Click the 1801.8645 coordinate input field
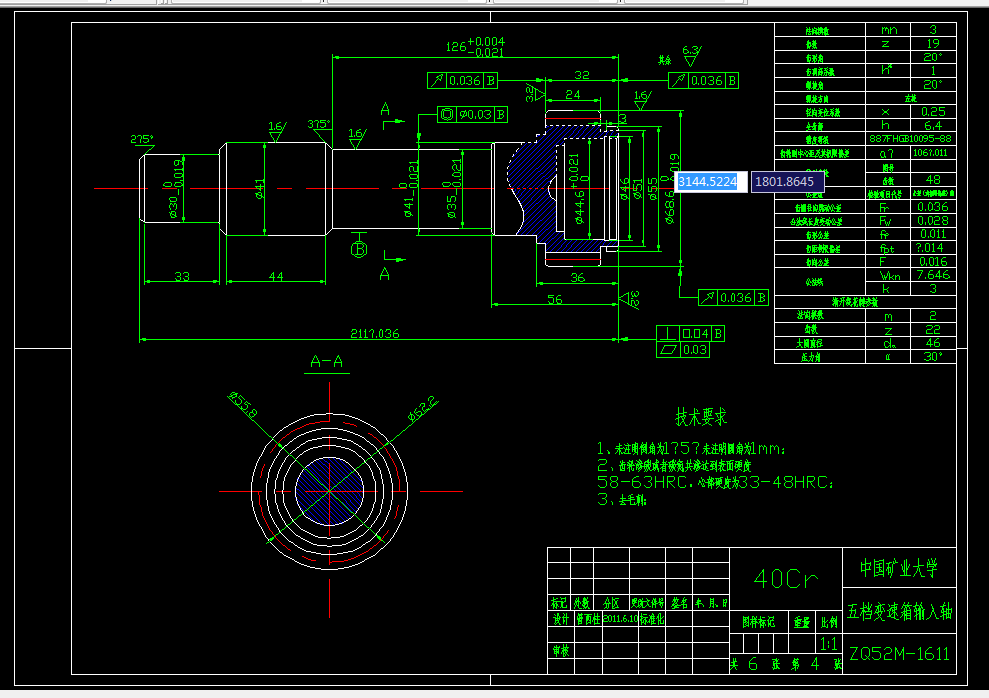 point(787,182)
